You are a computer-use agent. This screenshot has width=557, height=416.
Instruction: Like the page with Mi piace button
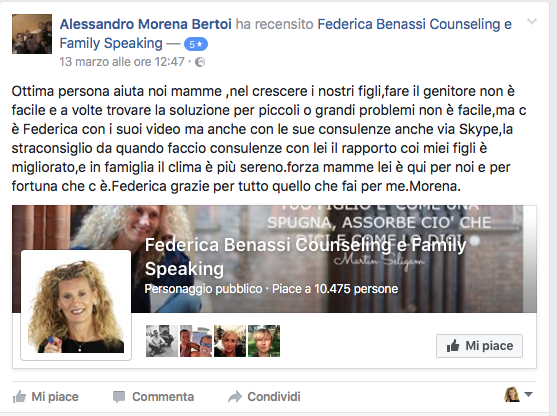point(479,346)
